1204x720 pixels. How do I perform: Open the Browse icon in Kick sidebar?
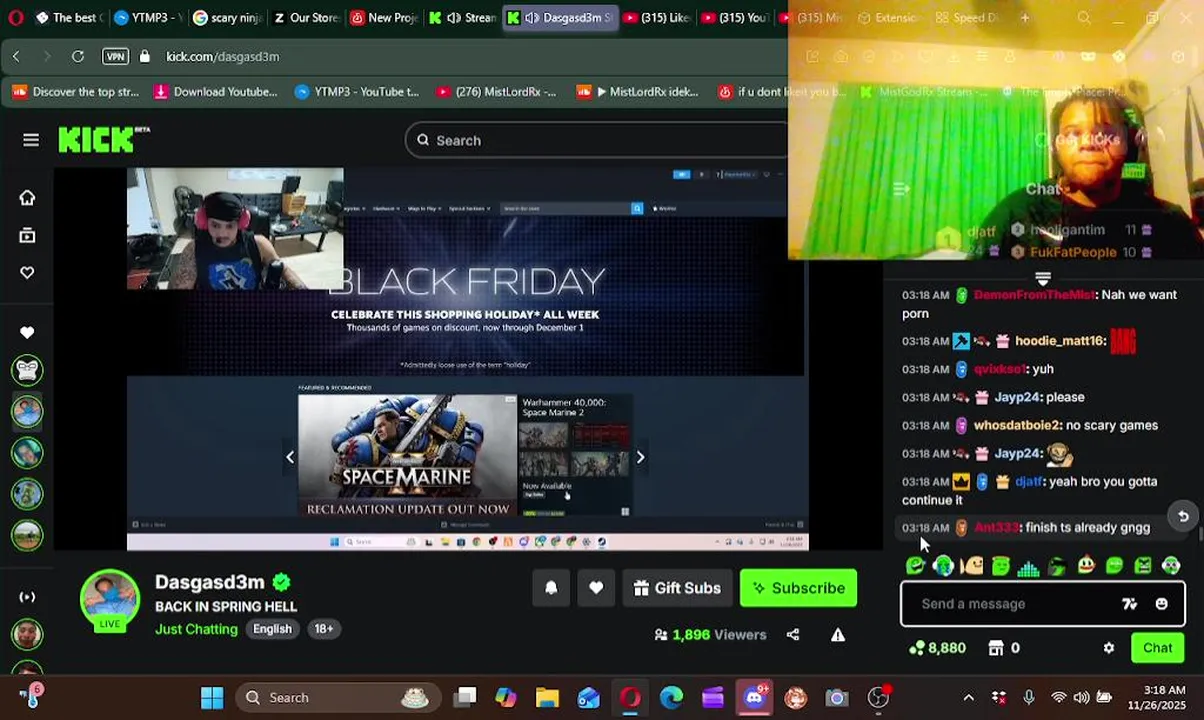[27, 236]
